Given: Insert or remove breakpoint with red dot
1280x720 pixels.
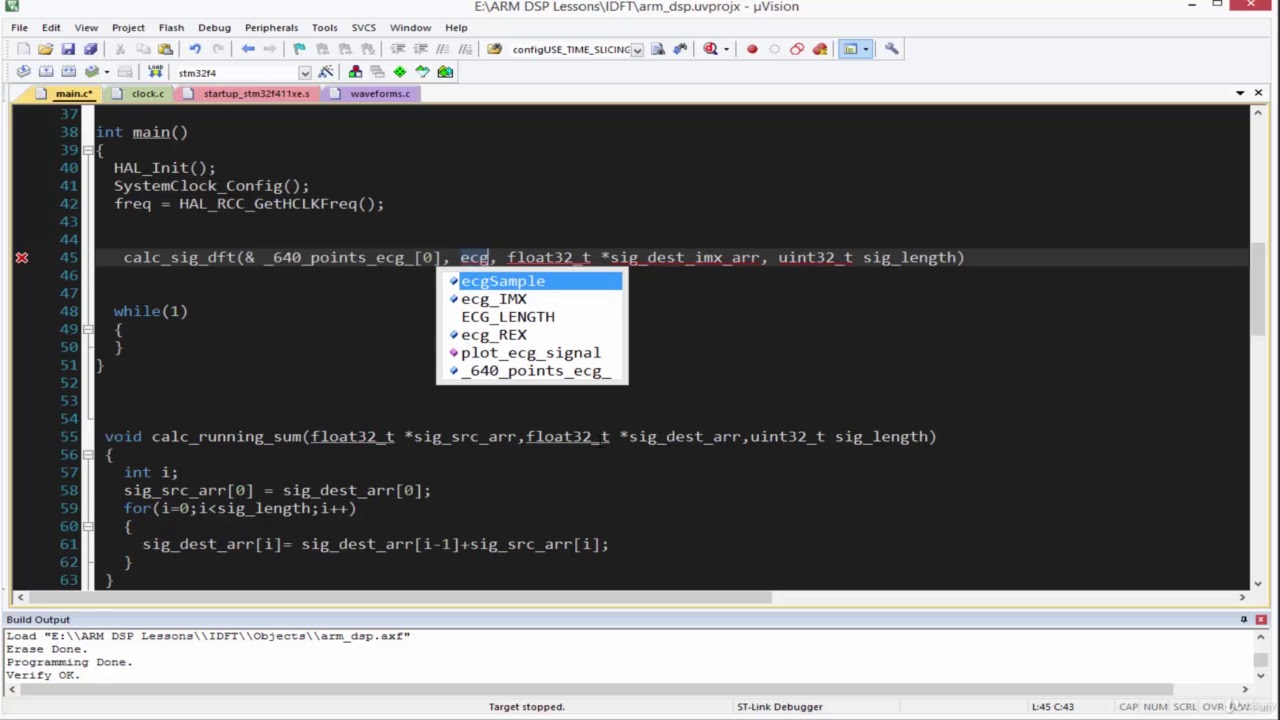Looking at the screenshot, I should 752,49.
